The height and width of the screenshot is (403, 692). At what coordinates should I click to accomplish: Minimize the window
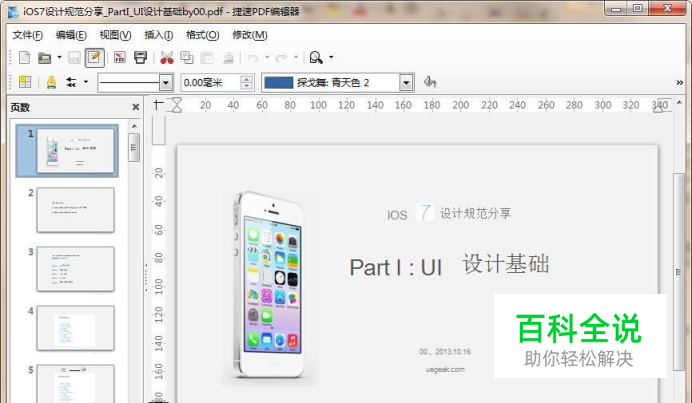point(617,9)
